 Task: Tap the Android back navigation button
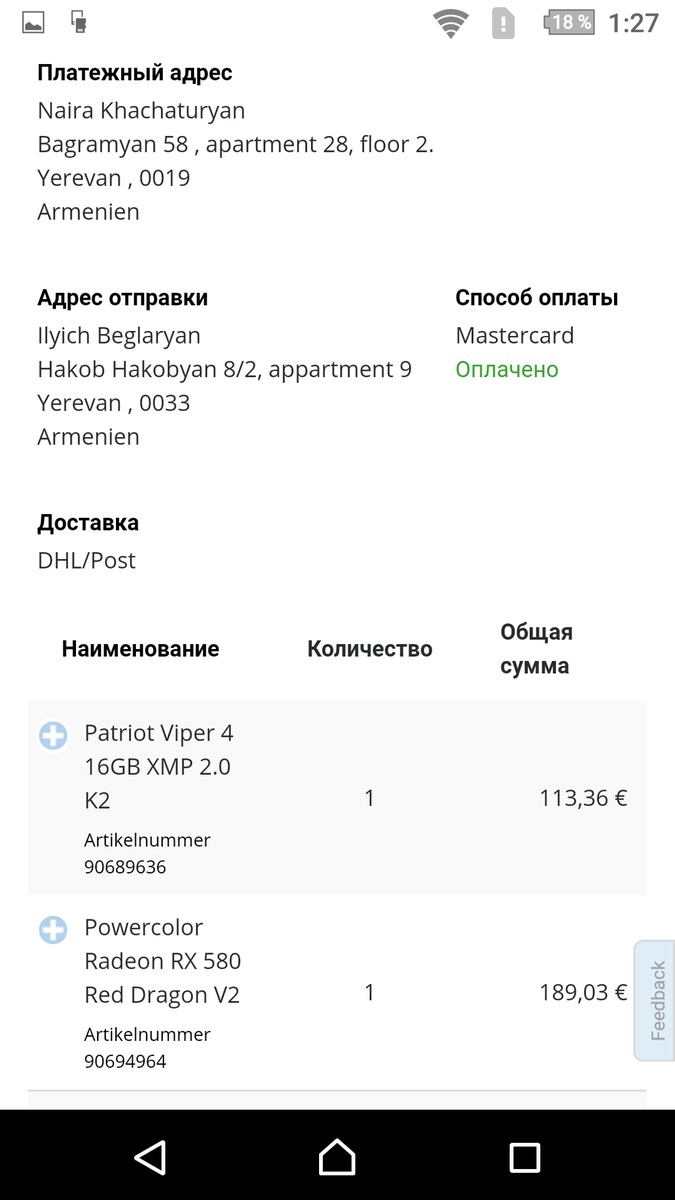150,1157
